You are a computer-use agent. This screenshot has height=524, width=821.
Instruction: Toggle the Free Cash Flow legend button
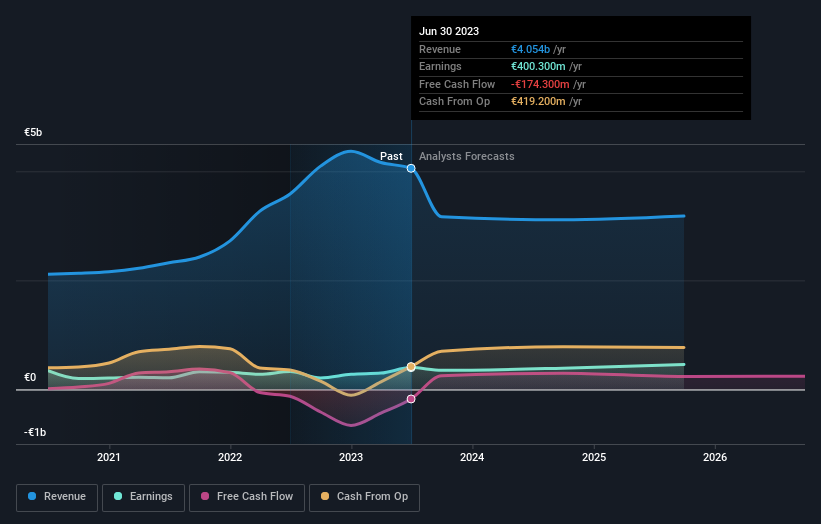[x=247, y=497]
